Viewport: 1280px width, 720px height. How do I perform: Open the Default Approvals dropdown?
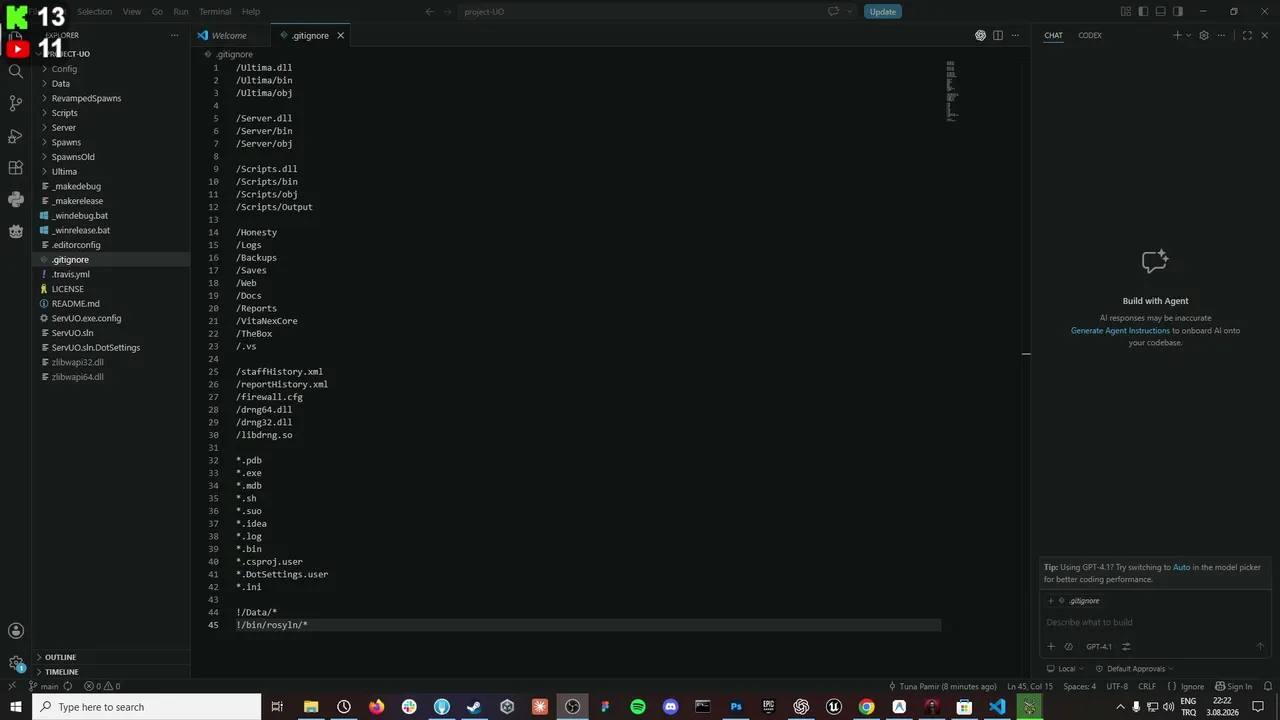[x=1135, y=669]
